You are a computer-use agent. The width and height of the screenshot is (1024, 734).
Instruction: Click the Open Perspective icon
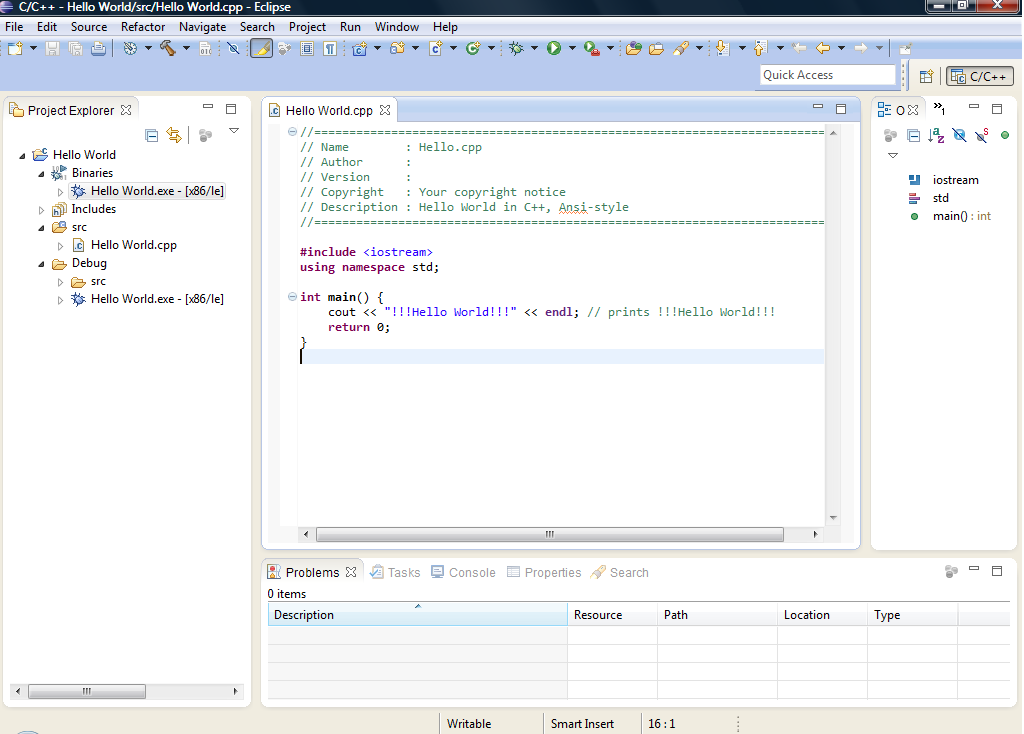pyautogui.click(x=926, y=76)
